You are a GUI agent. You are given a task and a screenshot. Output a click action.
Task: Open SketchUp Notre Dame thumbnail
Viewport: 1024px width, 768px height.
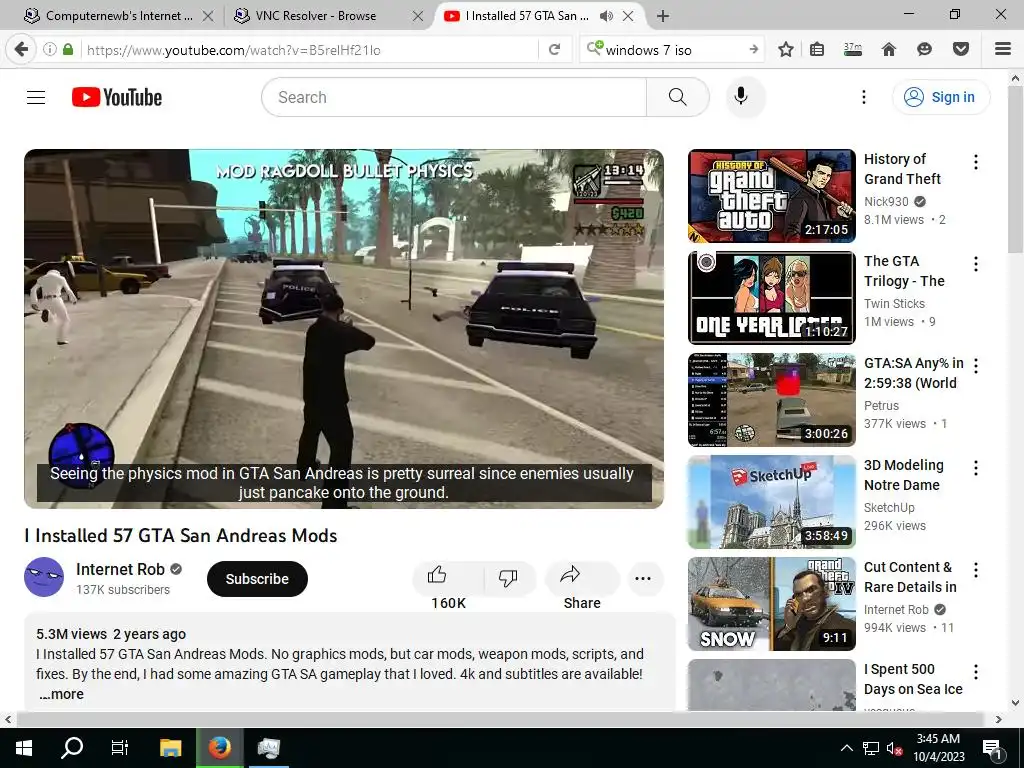(771, 502)
